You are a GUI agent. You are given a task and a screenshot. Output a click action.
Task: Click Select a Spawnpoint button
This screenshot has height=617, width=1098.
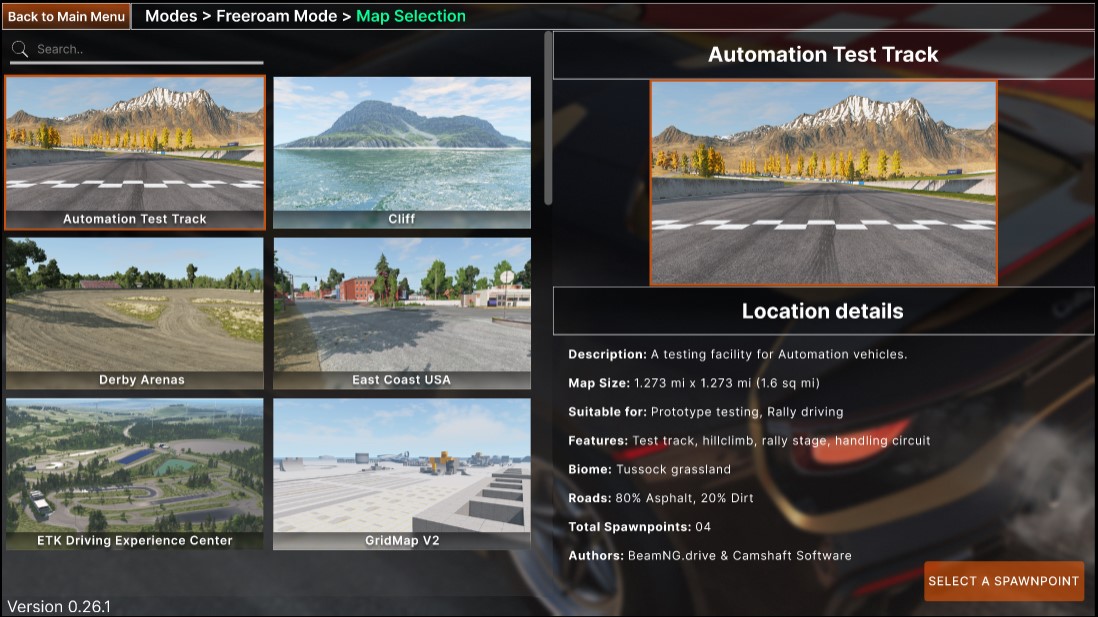click(1003, 581)
